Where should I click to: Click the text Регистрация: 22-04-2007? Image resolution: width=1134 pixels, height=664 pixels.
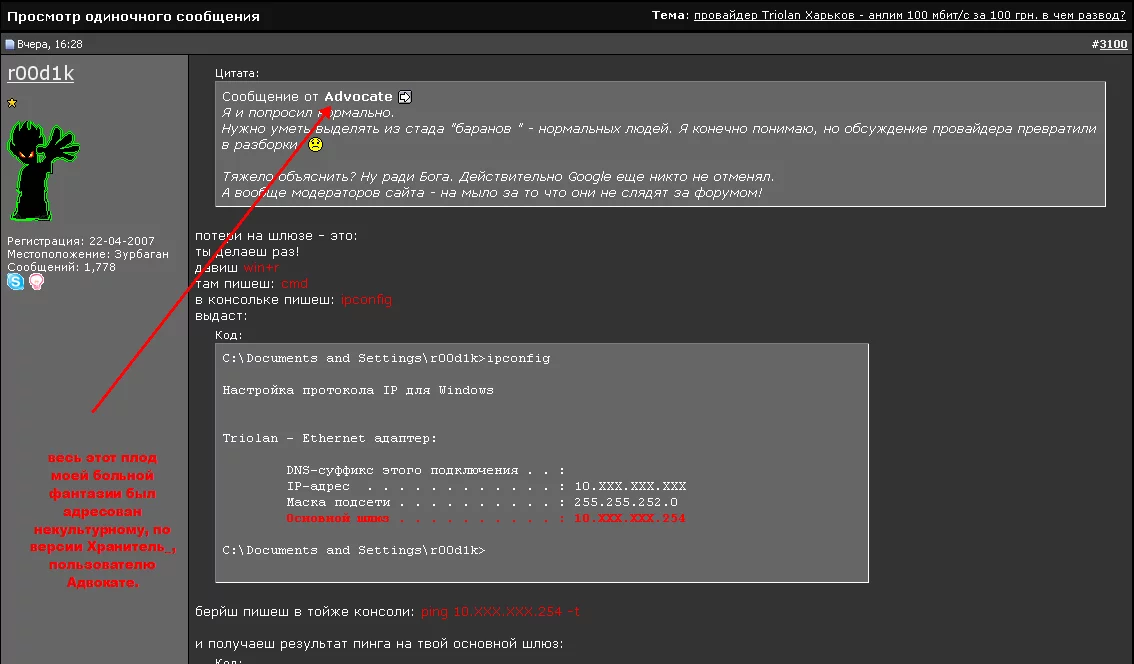pos(81,241)
